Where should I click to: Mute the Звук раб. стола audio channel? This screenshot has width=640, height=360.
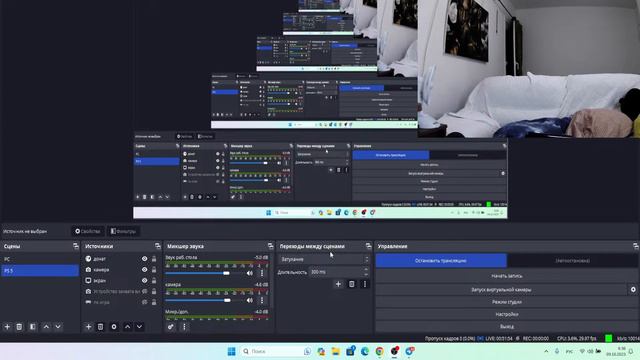click(250, 273)
